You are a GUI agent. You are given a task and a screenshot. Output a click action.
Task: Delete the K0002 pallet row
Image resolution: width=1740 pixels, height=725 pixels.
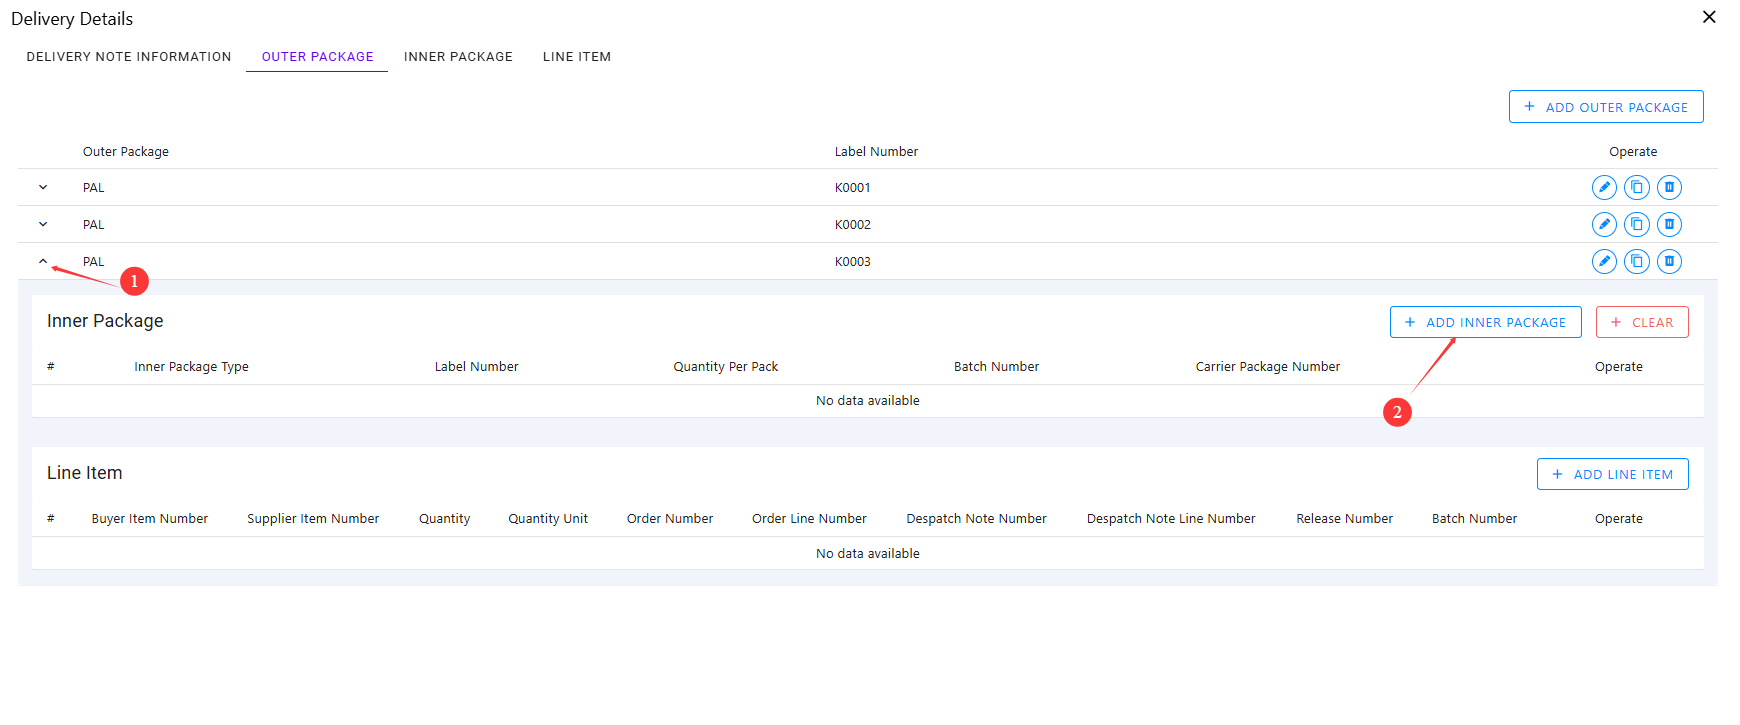click(1669, 224)
